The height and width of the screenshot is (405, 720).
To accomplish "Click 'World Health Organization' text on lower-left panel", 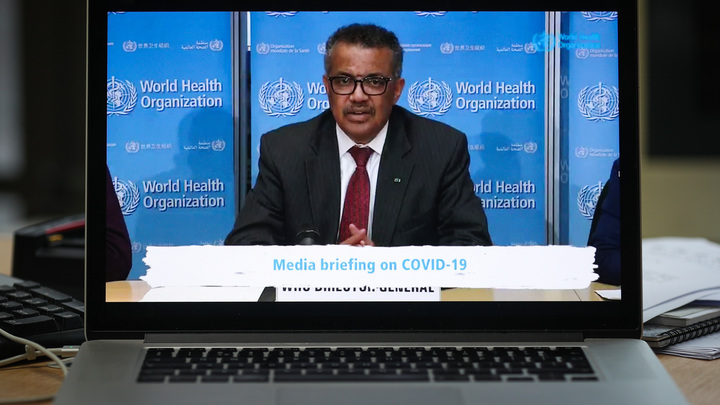I will tap(182, 194).
